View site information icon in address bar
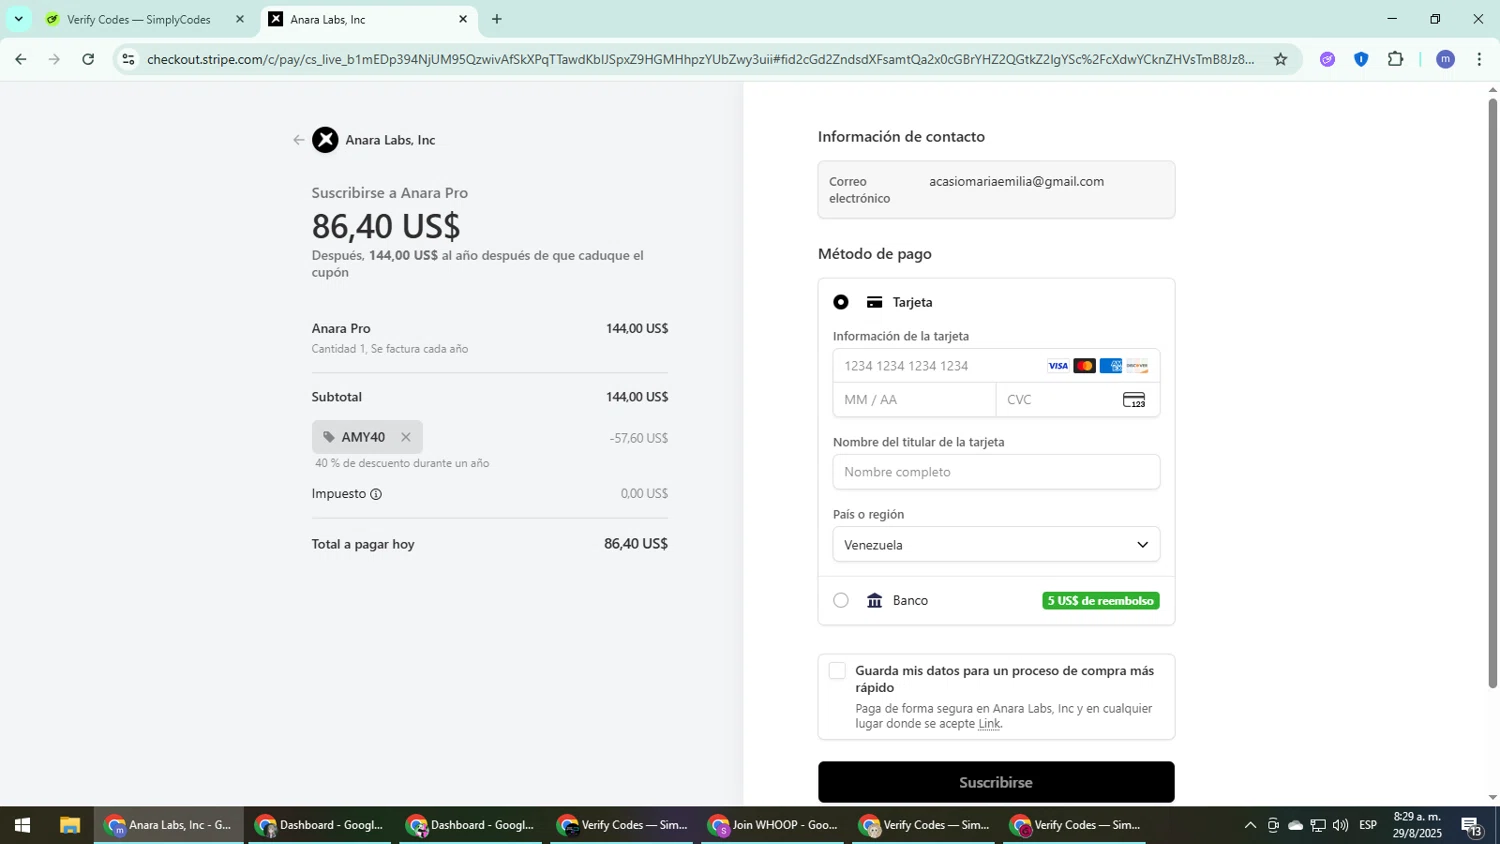The width and height of the screenshot is (1500, 844). pyautogui.click(x=128, y=59)
